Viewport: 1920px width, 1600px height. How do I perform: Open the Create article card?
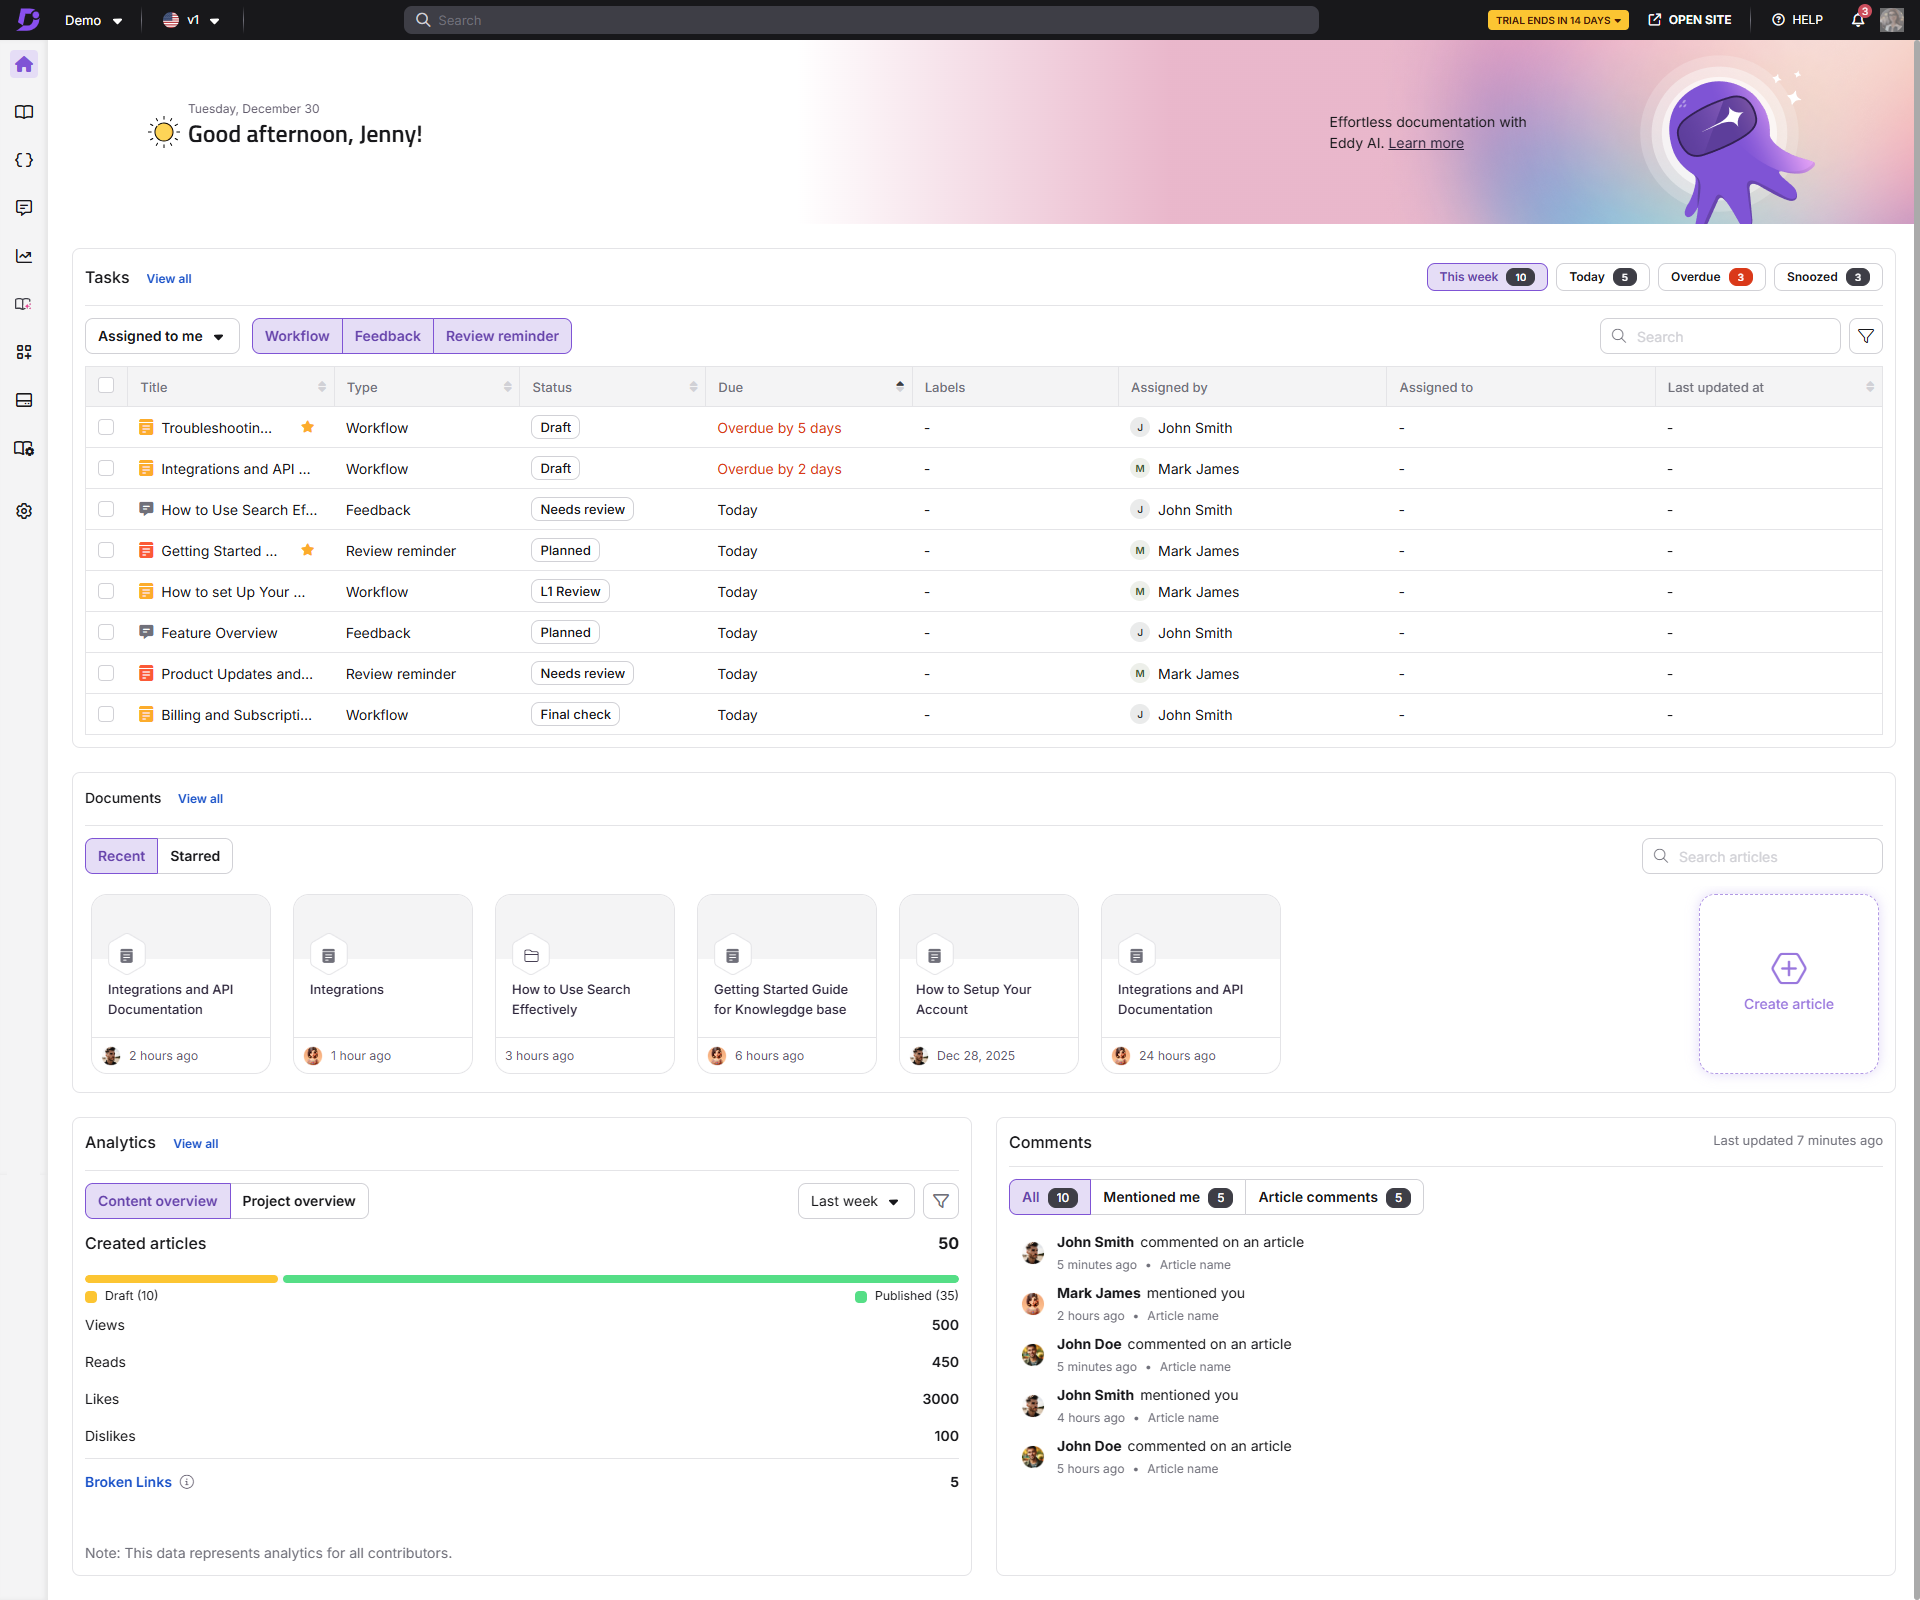1788,983
